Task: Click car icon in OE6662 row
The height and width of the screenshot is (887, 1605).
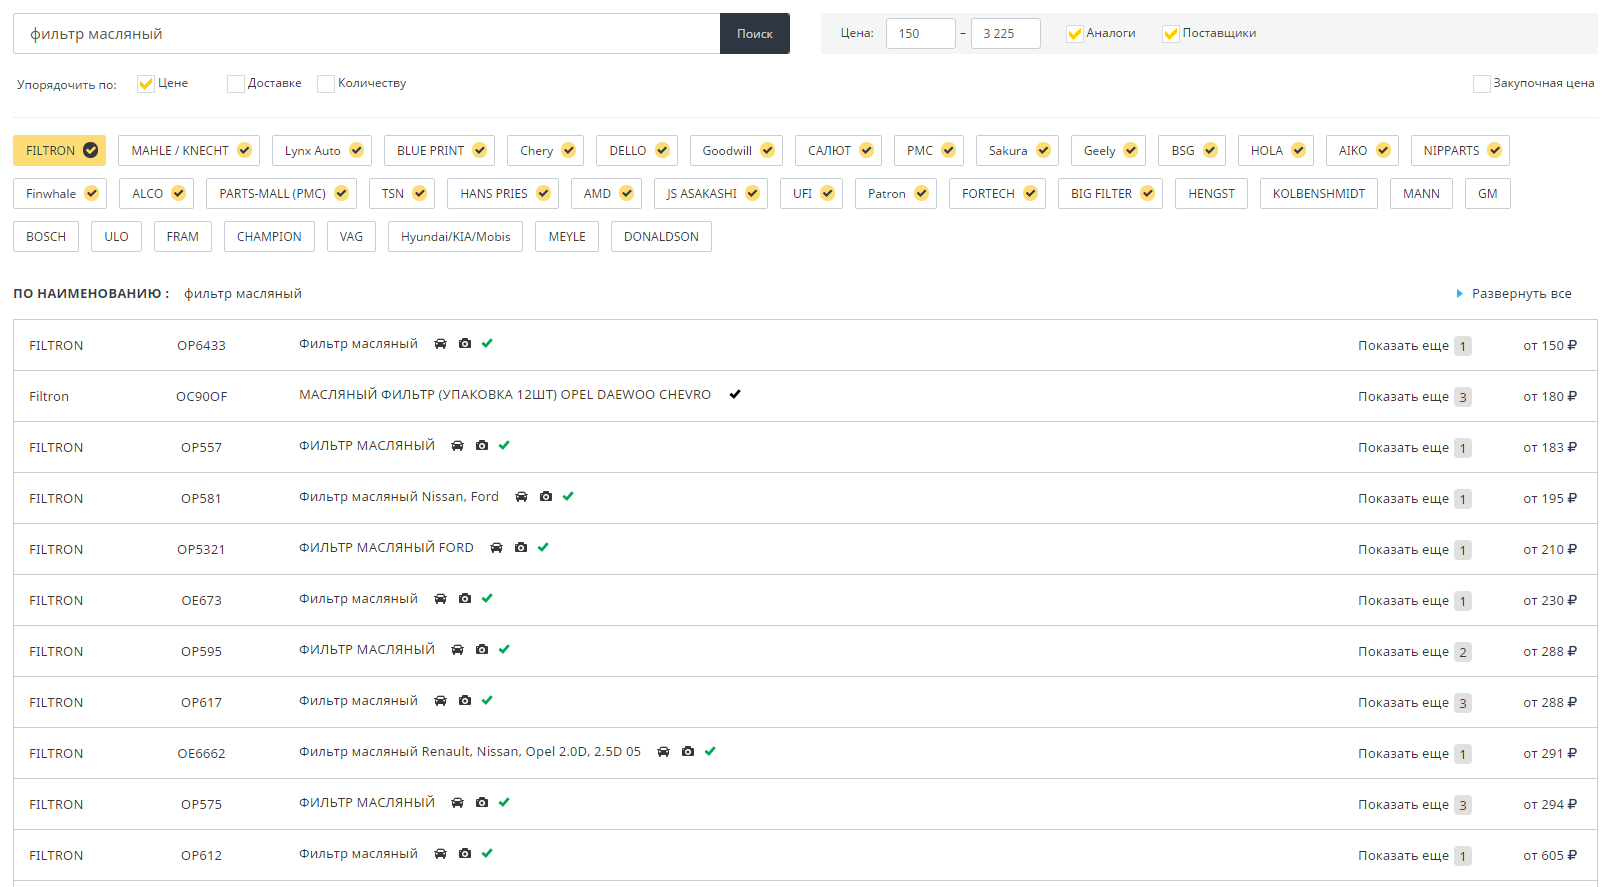Action: 663,752
